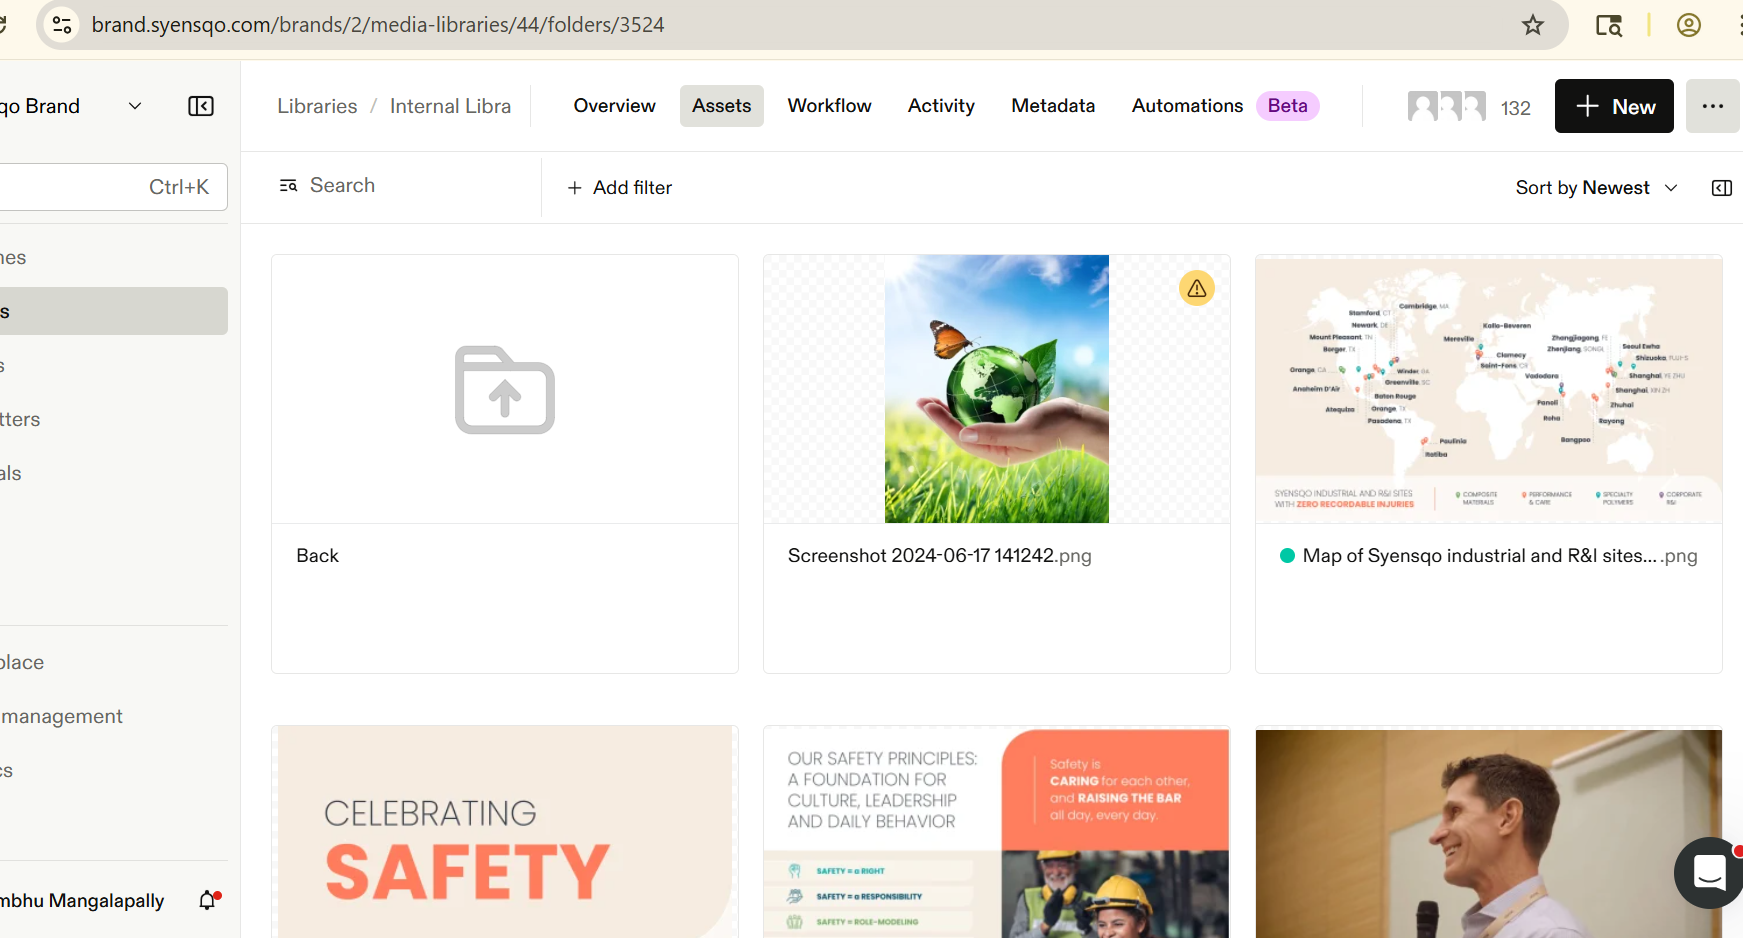Viewport: 1743px width, 938px height.
Task: Collapse the left sidebar panel
Action: 201,106
